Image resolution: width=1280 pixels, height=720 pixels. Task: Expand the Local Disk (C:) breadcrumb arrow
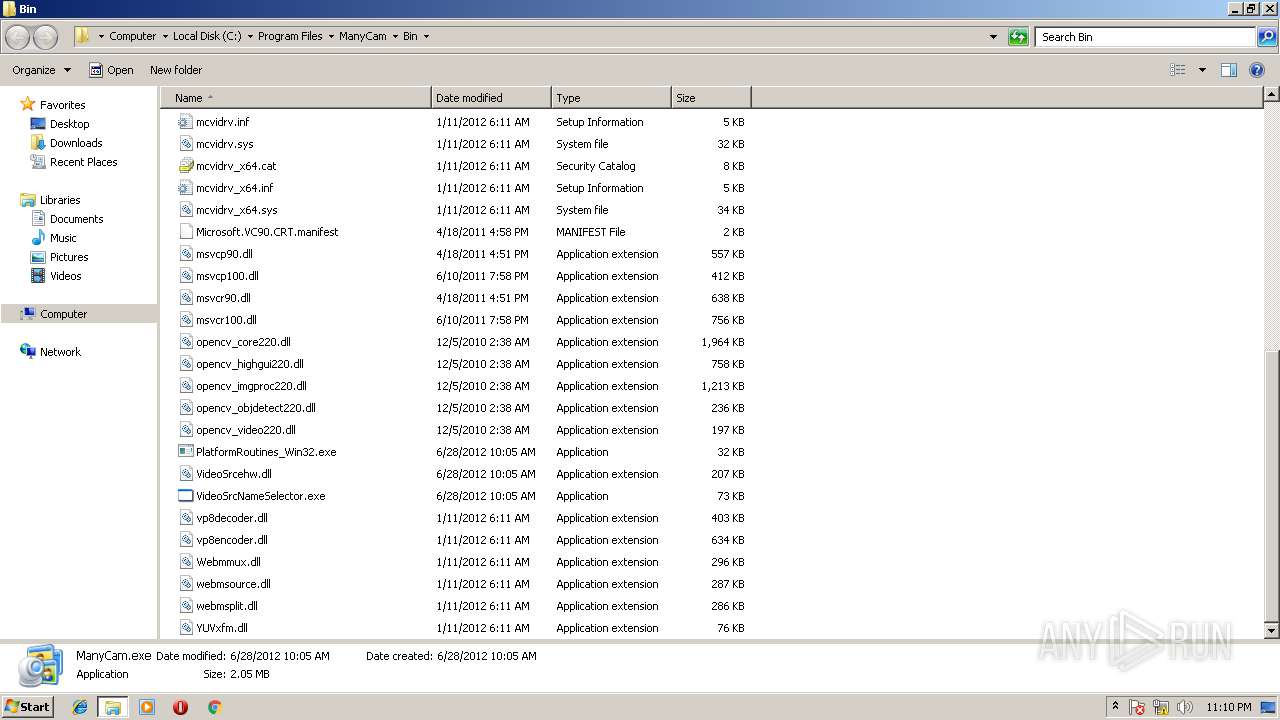248,36
